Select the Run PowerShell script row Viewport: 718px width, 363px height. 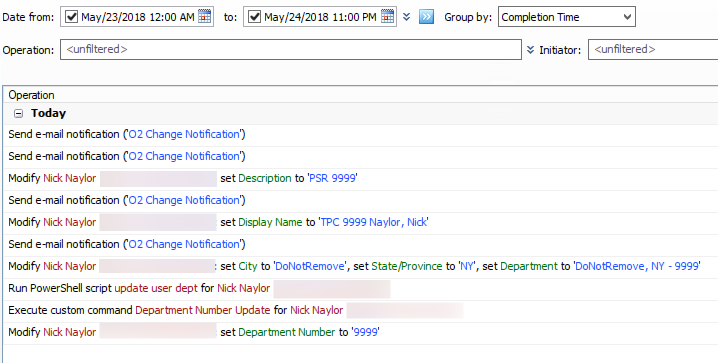click(360, 288)
